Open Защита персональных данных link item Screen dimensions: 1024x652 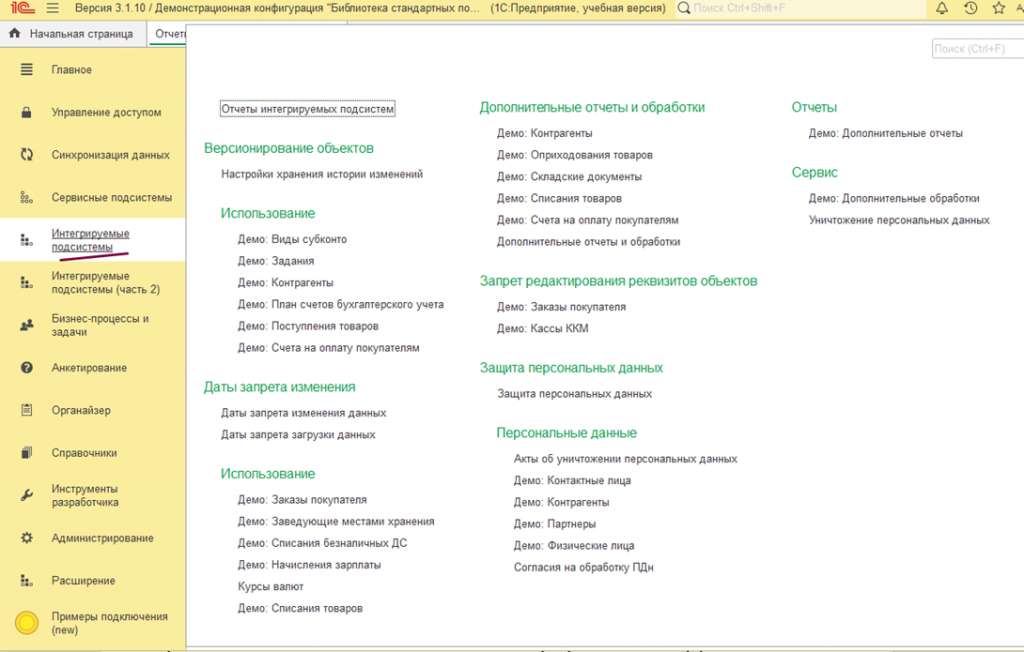coord(574,394)
